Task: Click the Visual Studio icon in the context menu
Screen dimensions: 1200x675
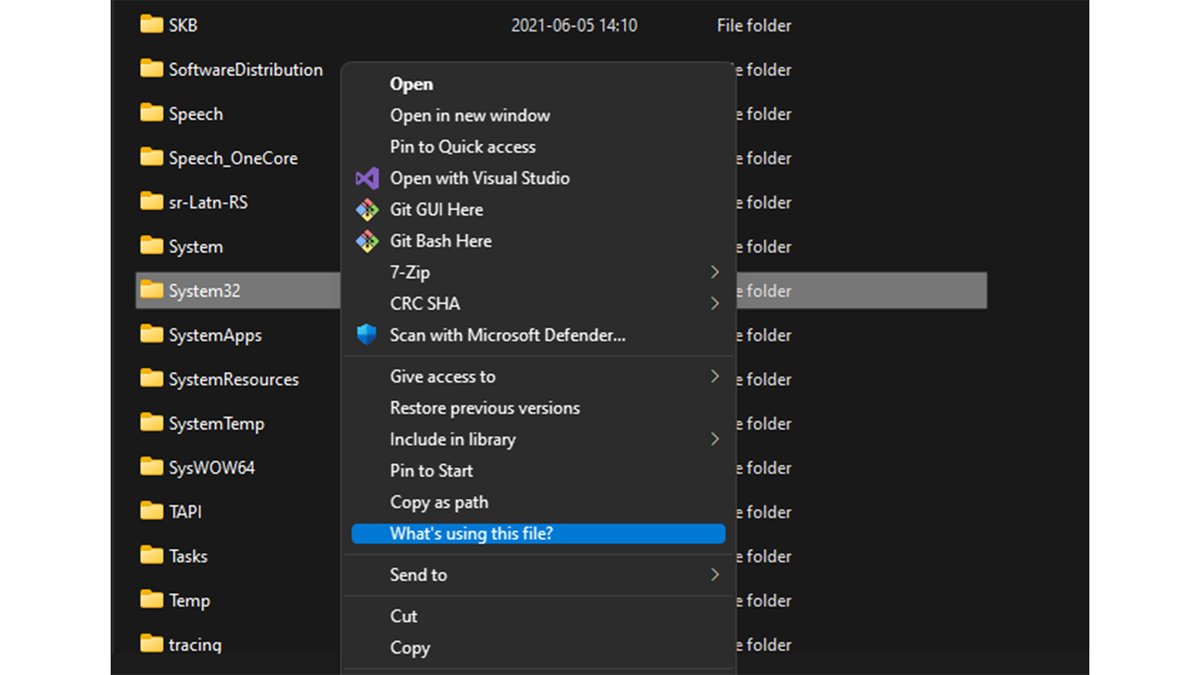Action: coord(366,177)
